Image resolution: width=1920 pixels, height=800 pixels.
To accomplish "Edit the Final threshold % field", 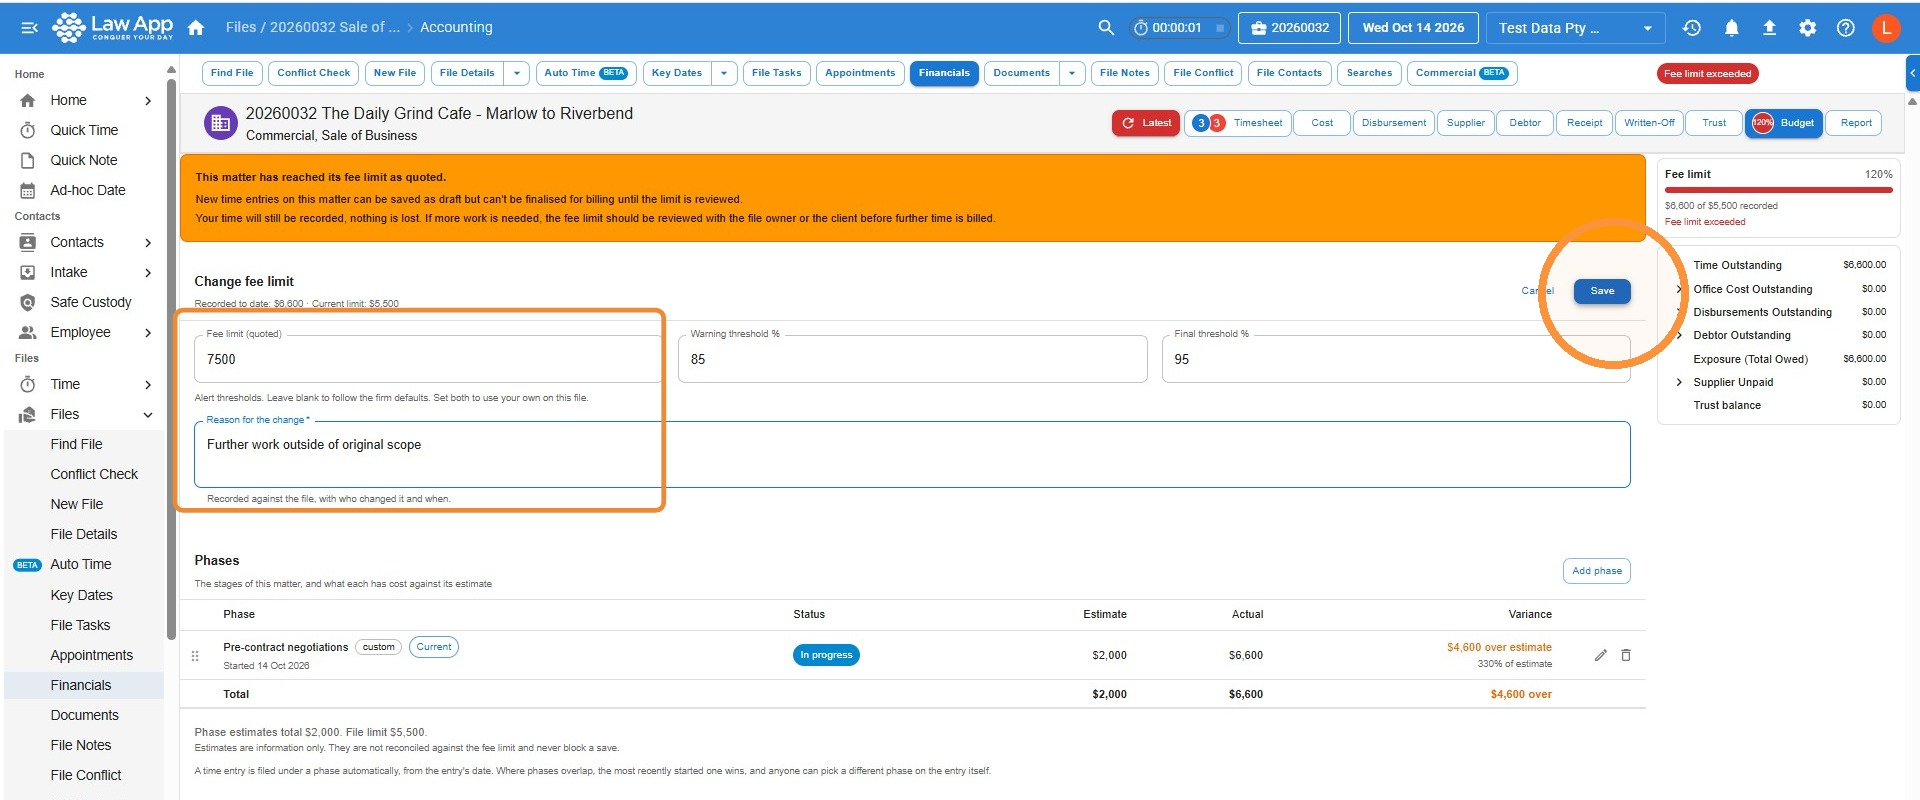I will point(1396,359).
